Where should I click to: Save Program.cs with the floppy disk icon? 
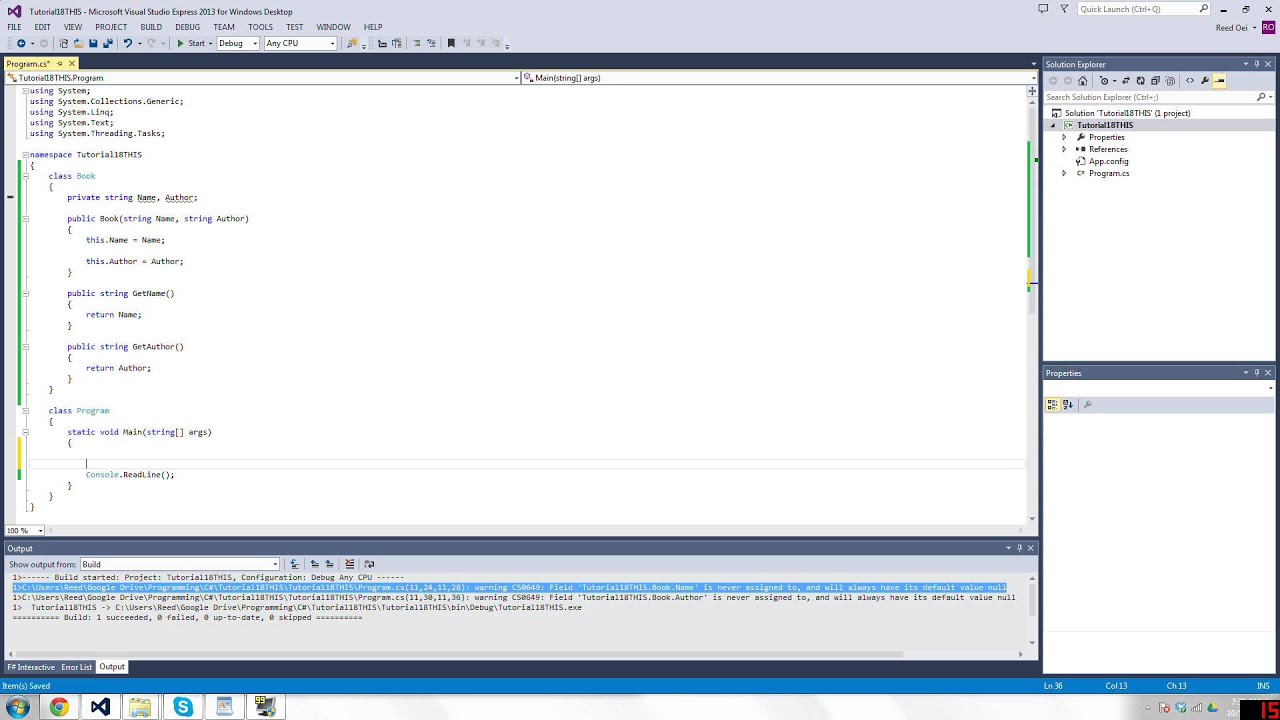pyautogui.click(x=93, y=43)
